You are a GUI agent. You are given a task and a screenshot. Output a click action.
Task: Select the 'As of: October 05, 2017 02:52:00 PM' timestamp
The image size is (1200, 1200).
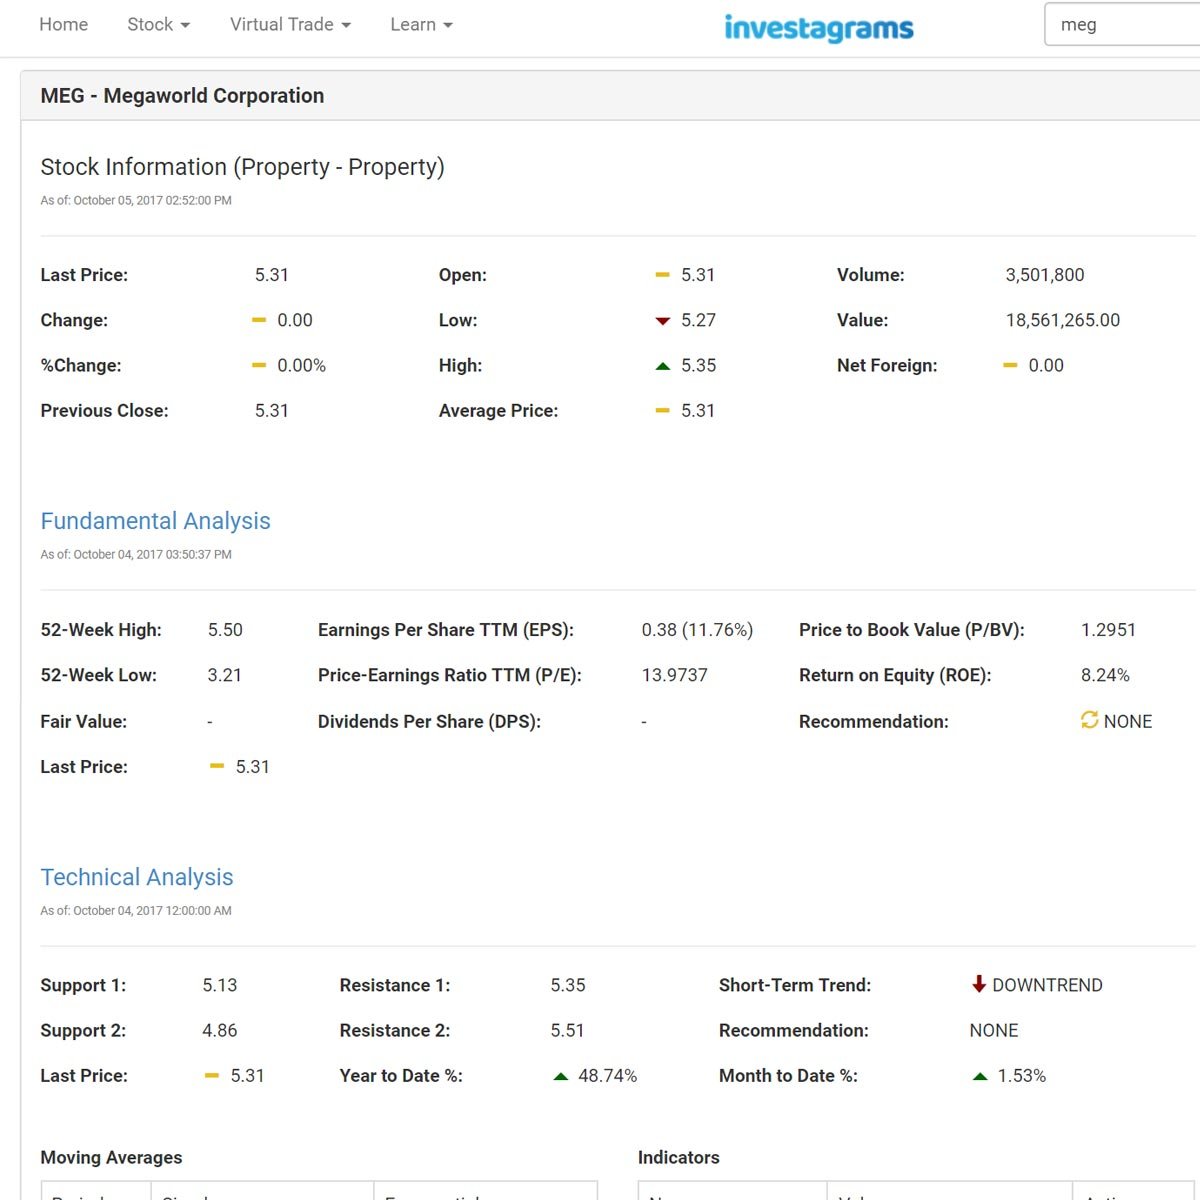coord(136,200)
